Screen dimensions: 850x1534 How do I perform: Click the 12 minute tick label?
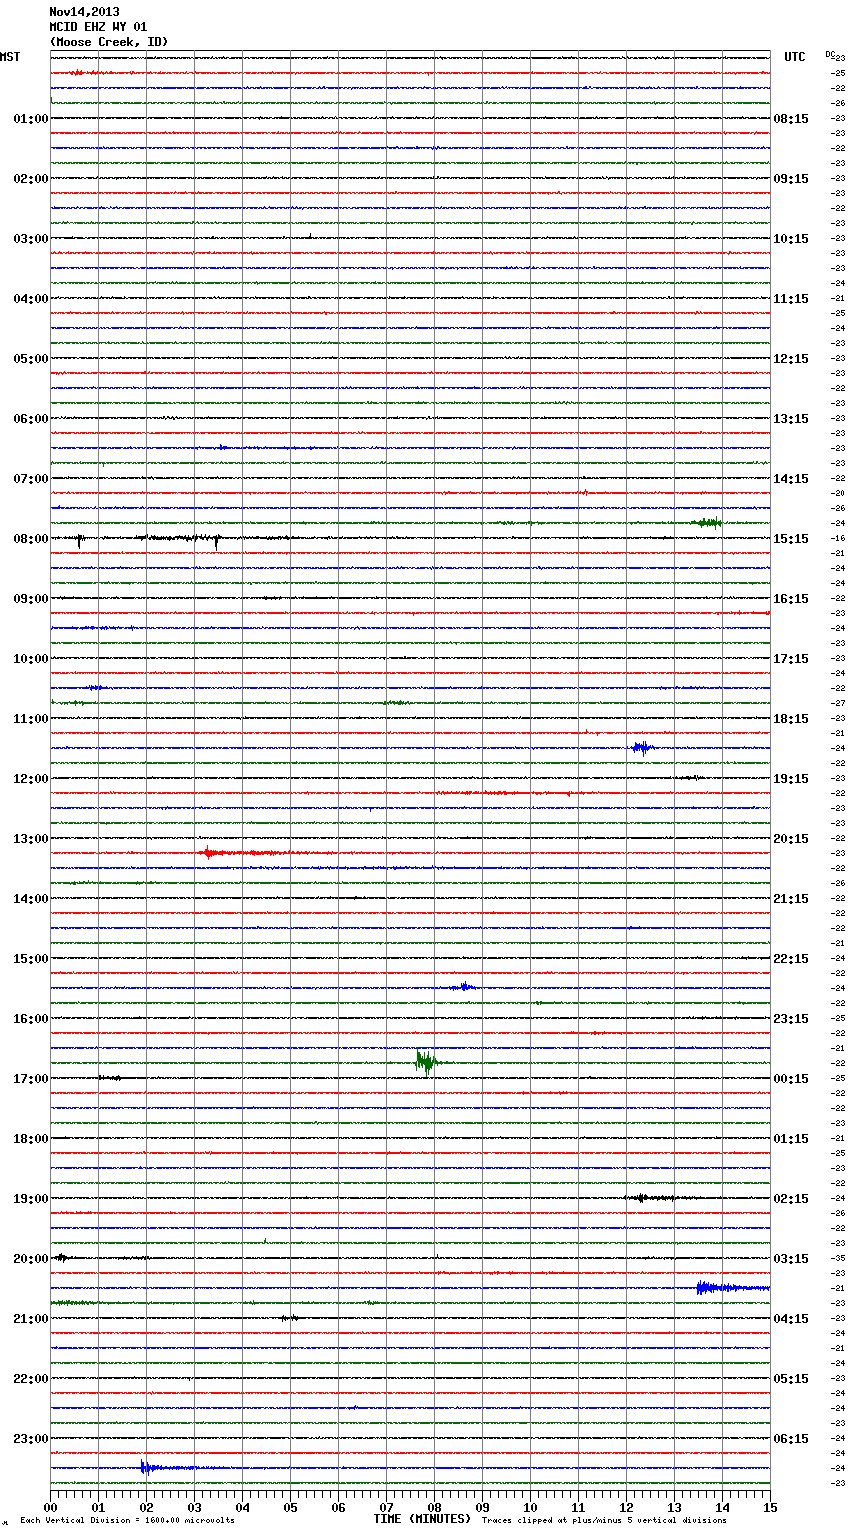tap(626, 1508)
